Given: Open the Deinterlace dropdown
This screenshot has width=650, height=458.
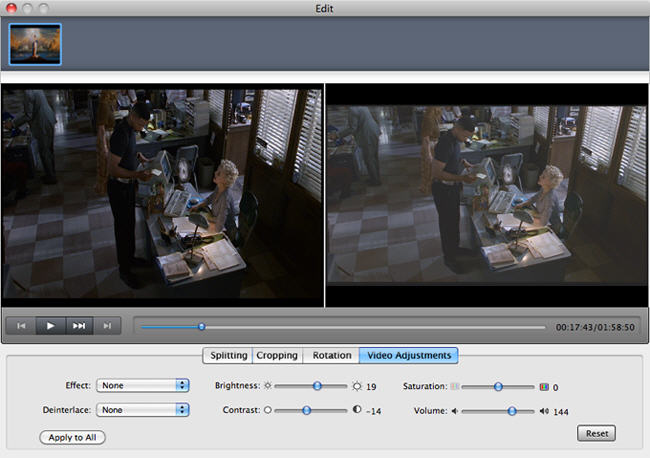Looking at the screenshot, I should click(143, 410).
